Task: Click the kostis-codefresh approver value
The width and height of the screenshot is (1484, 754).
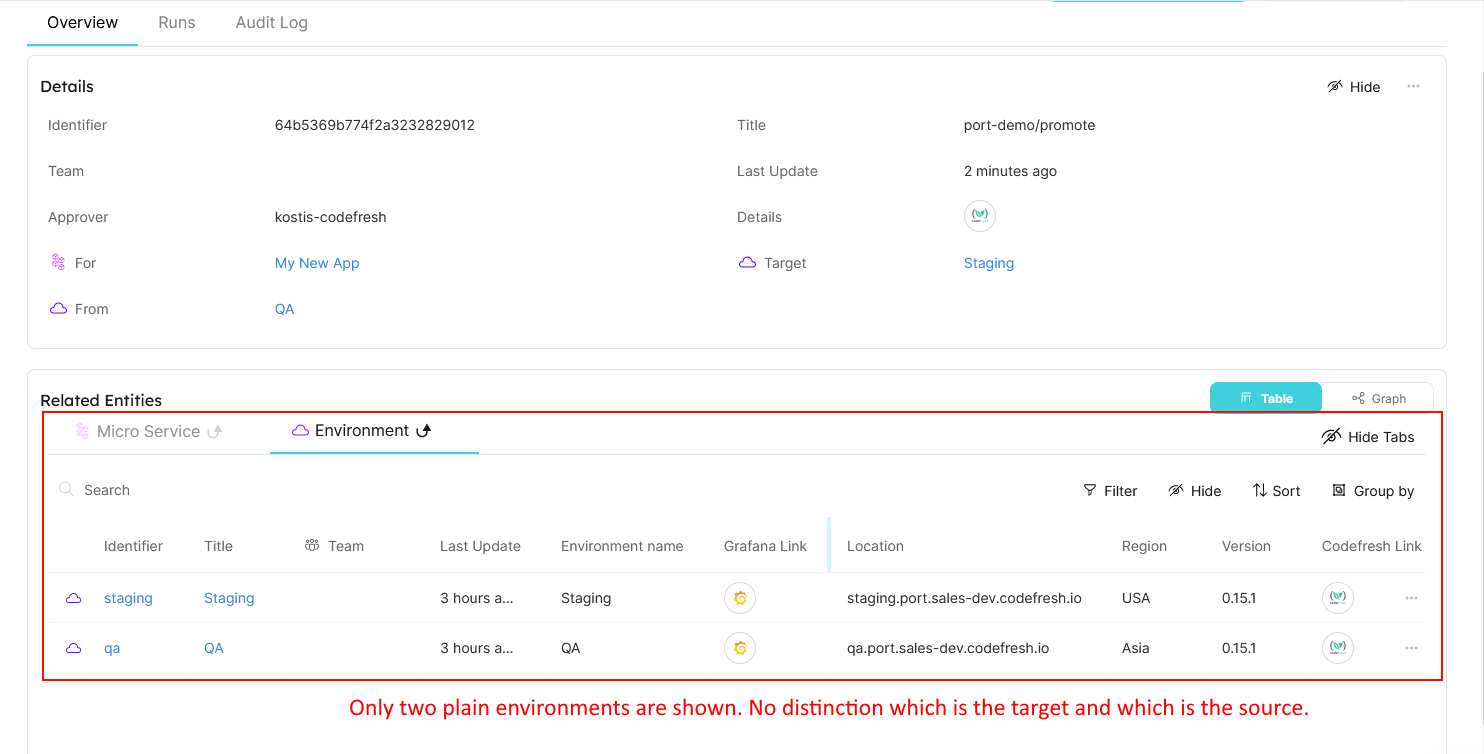Action: (331, 217)
